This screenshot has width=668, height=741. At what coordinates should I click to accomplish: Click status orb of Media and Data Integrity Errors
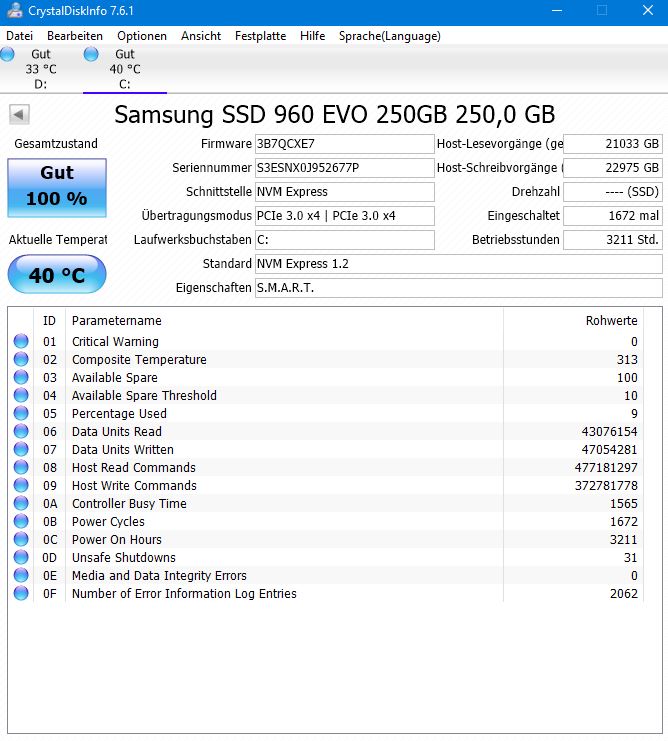point(21,575)
